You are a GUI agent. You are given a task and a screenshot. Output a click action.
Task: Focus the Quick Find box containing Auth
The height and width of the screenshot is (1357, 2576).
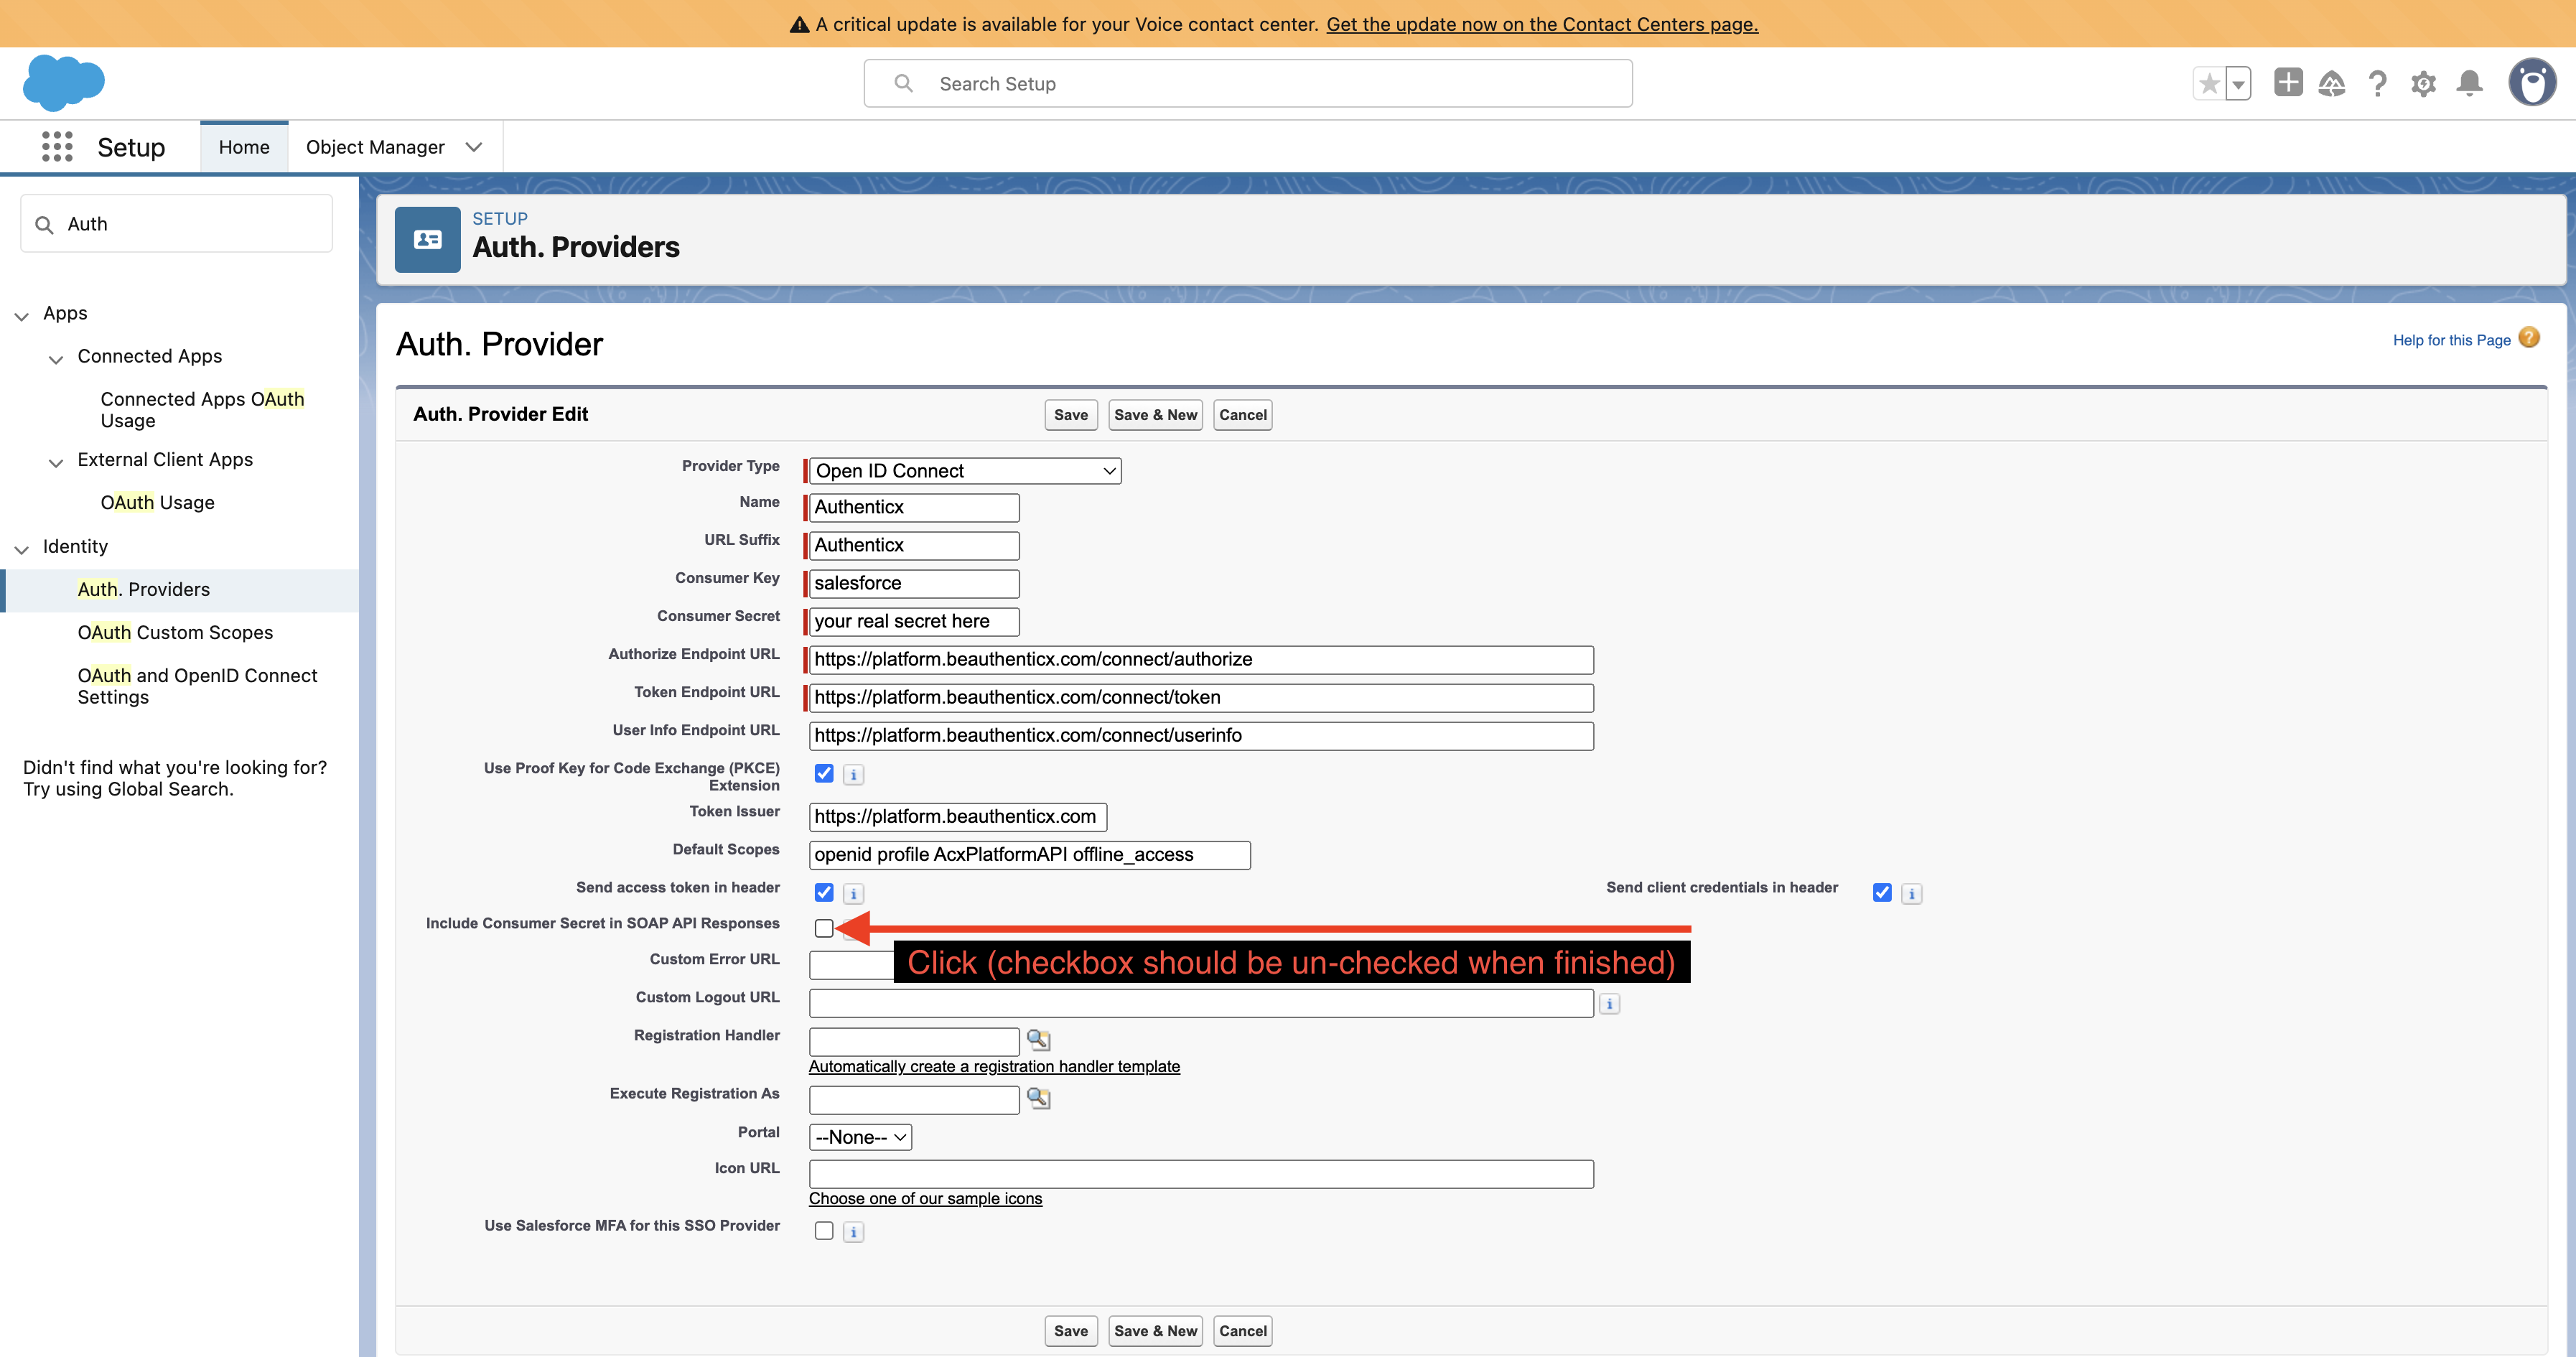click(x=176, y=224)
